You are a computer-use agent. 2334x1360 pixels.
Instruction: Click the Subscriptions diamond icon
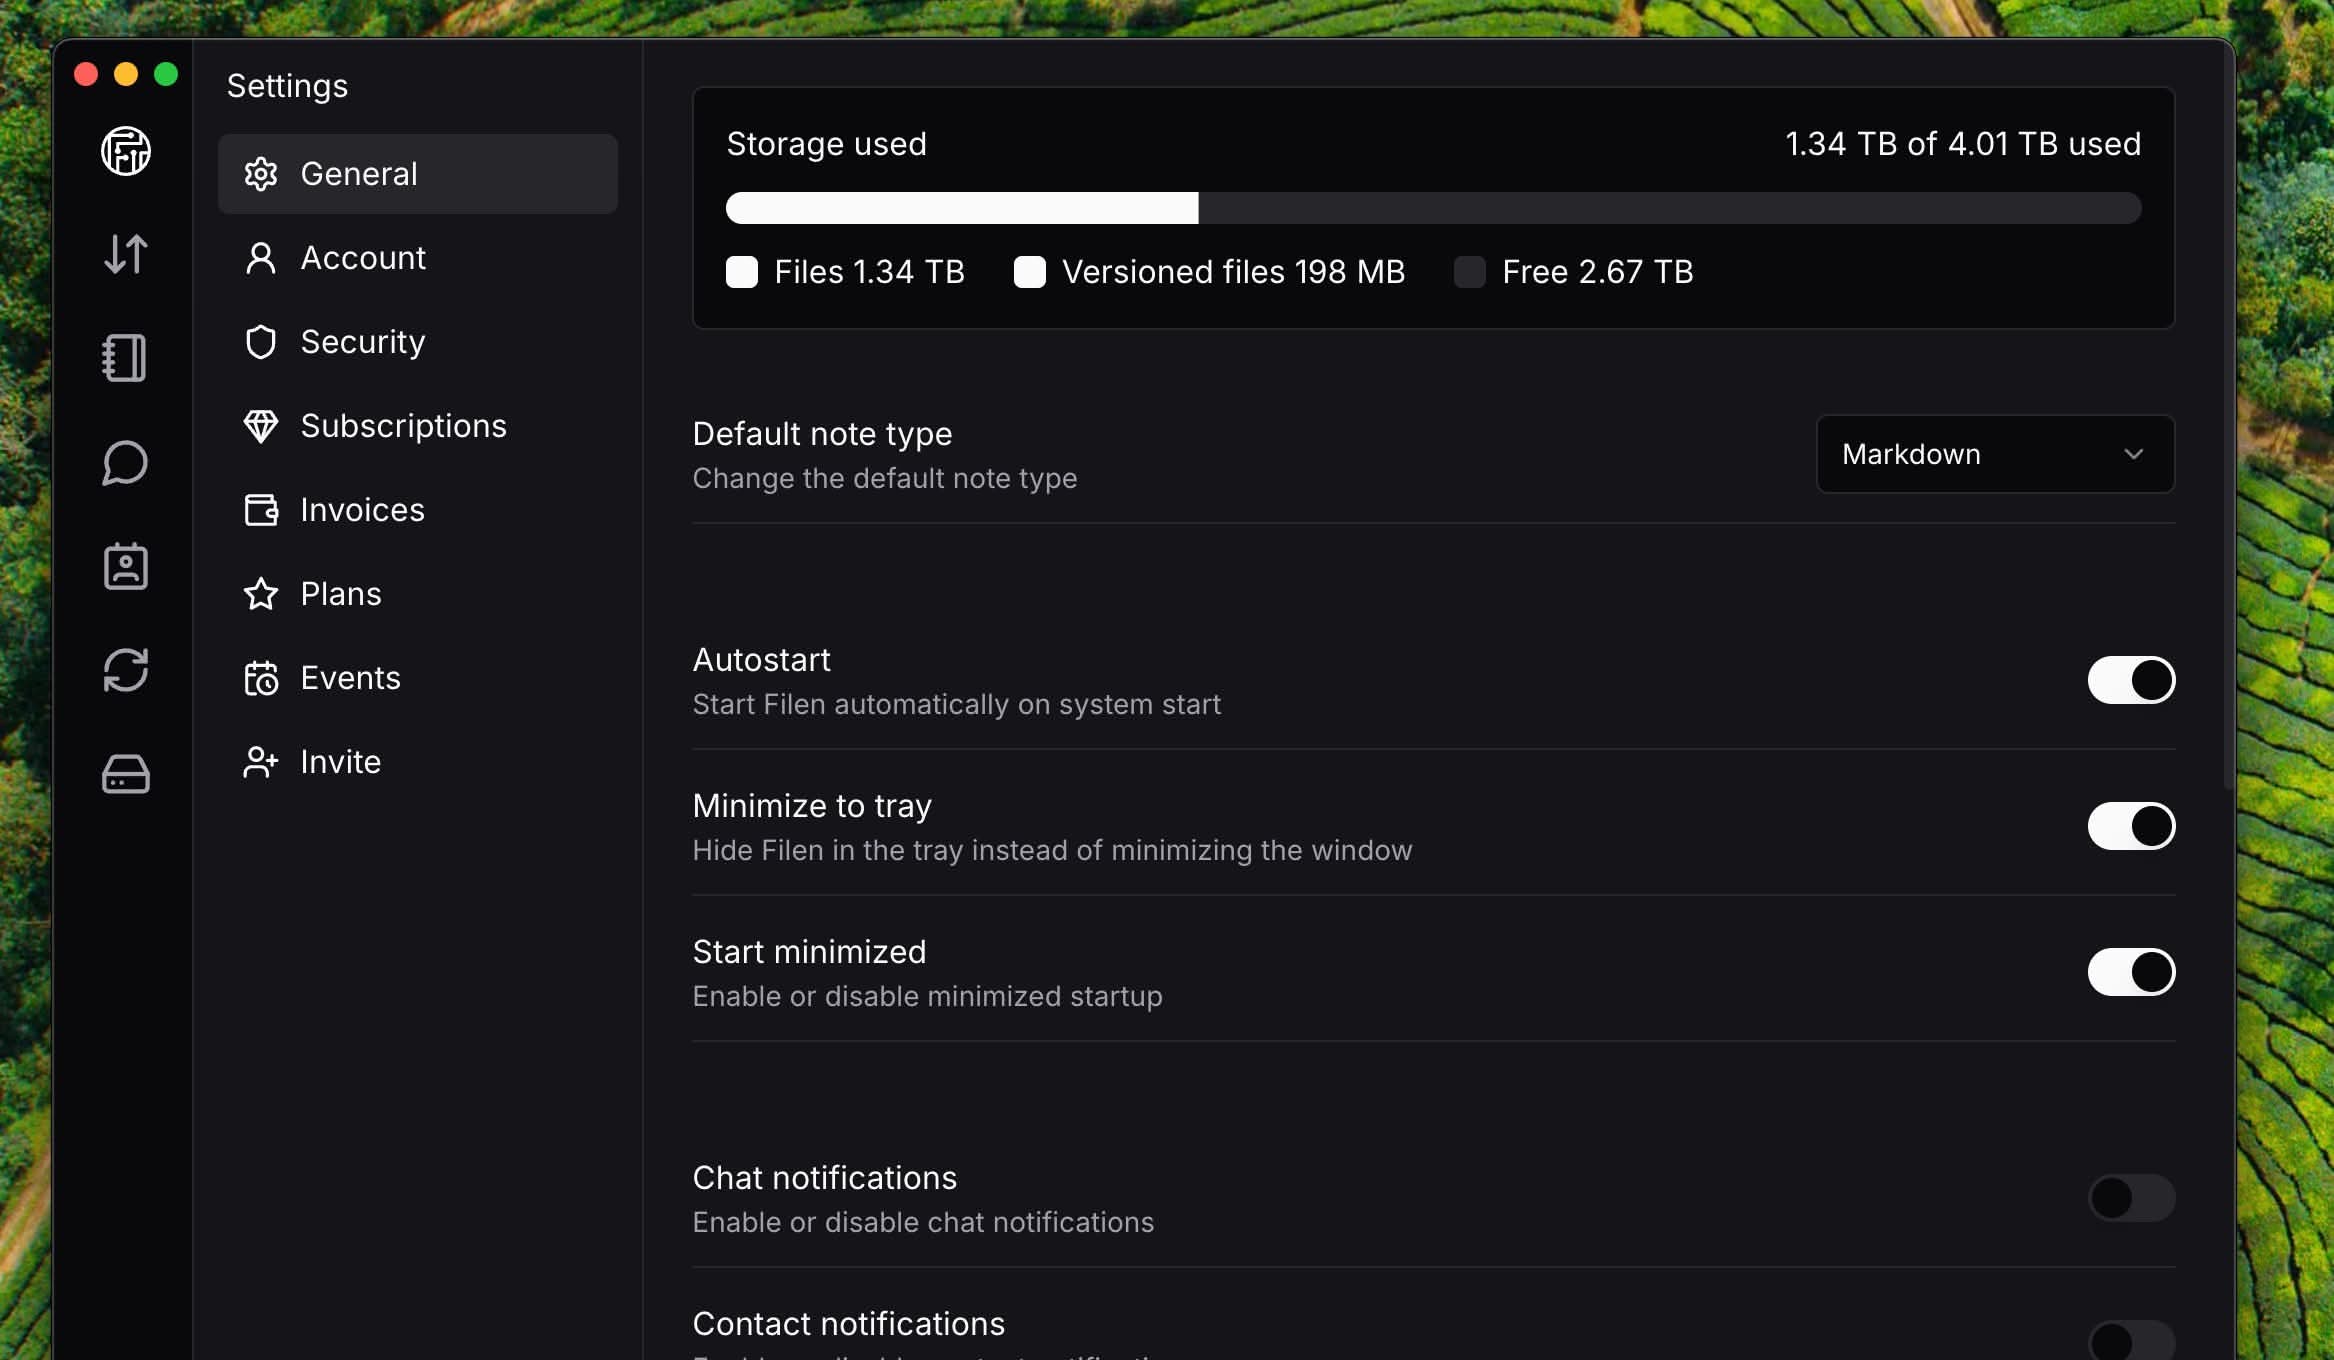pyautogui.click(x=261, y=426)
